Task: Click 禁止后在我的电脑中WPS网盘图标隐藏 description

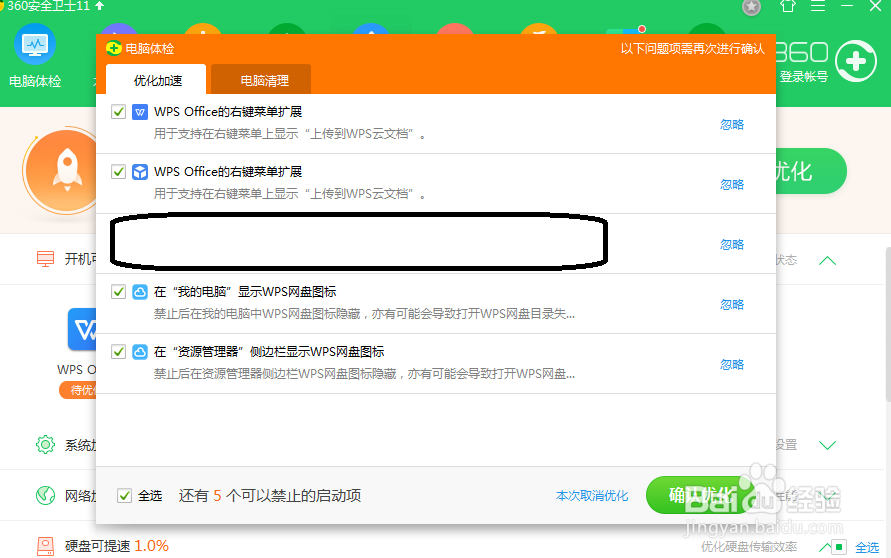Action: (x=364, y=314)
